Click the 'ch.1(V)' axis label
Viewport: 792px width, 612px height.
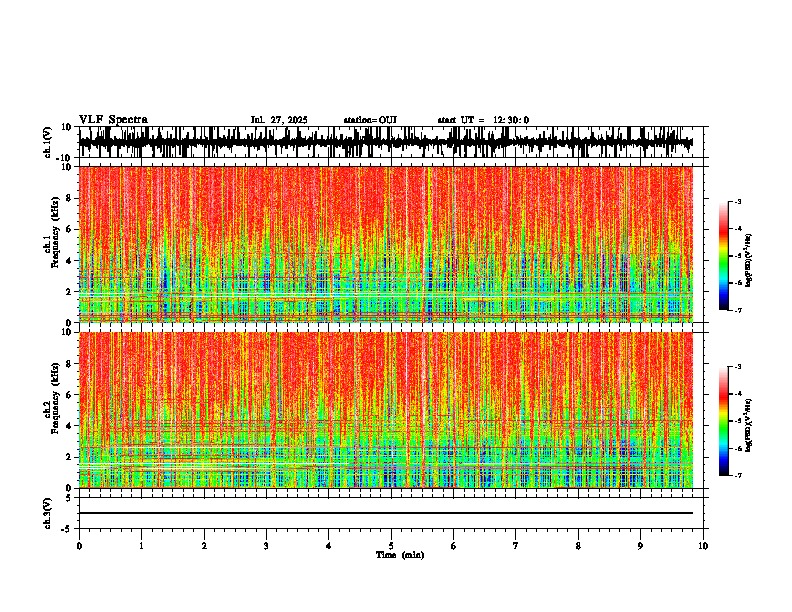(x=48, y=142)
